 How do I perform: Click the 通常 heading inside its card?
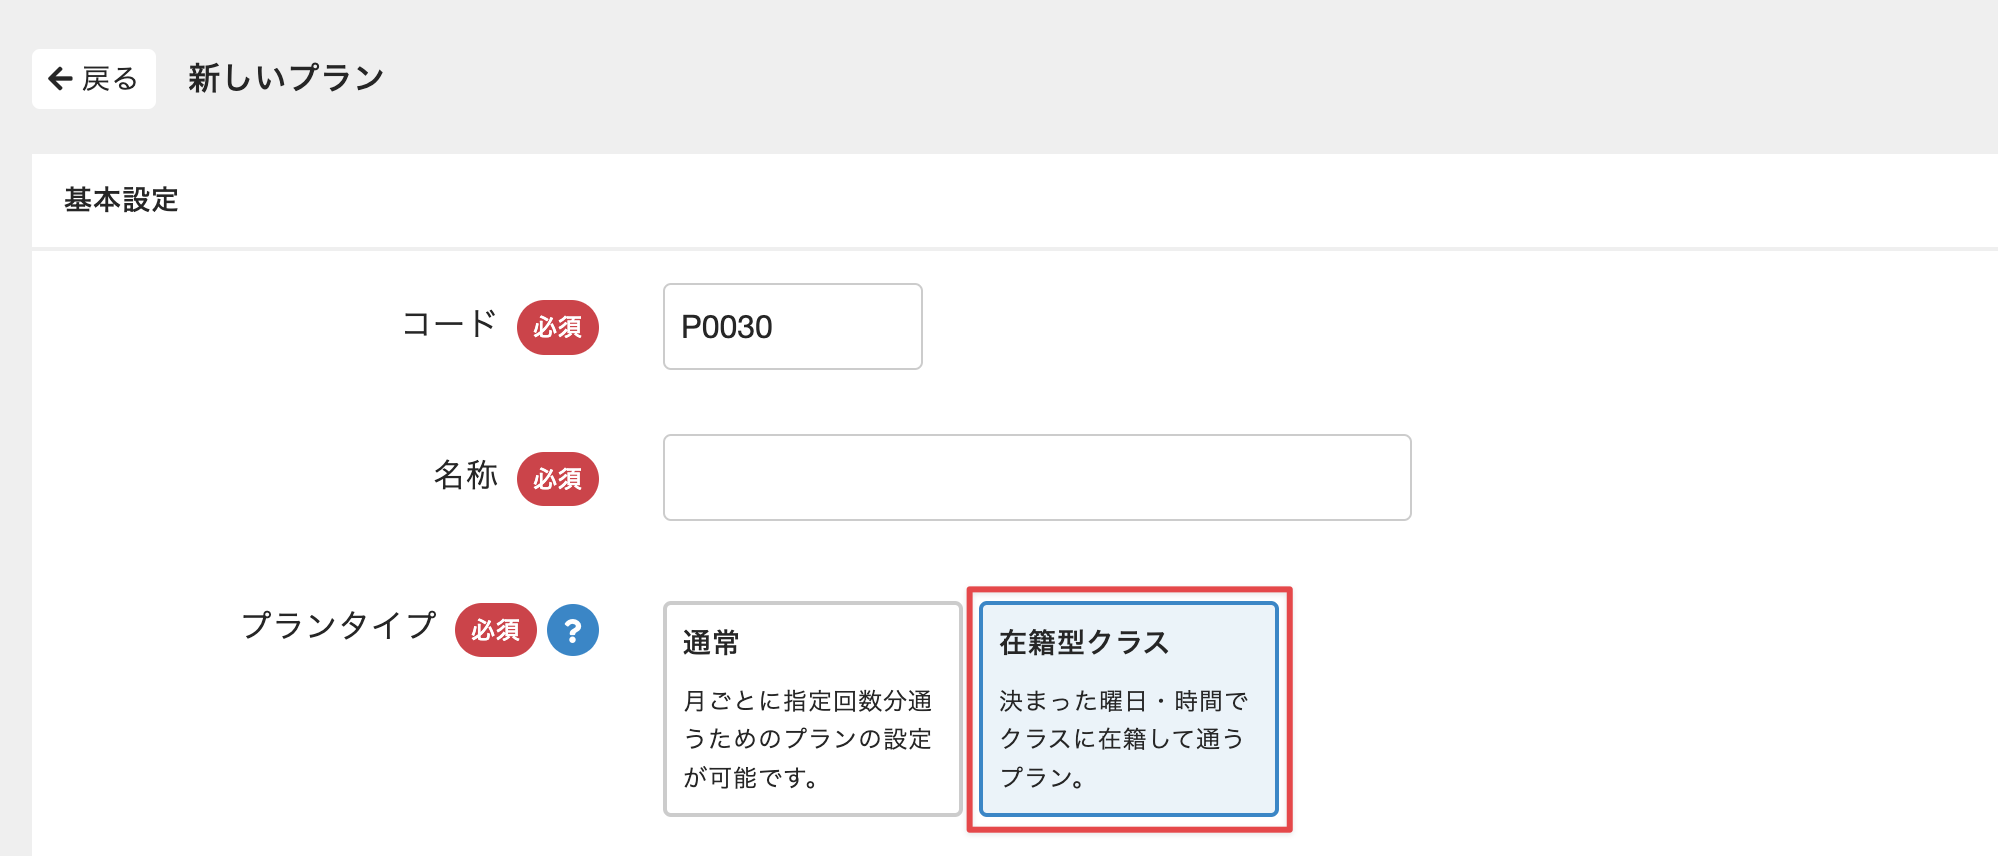click(711, 643)
